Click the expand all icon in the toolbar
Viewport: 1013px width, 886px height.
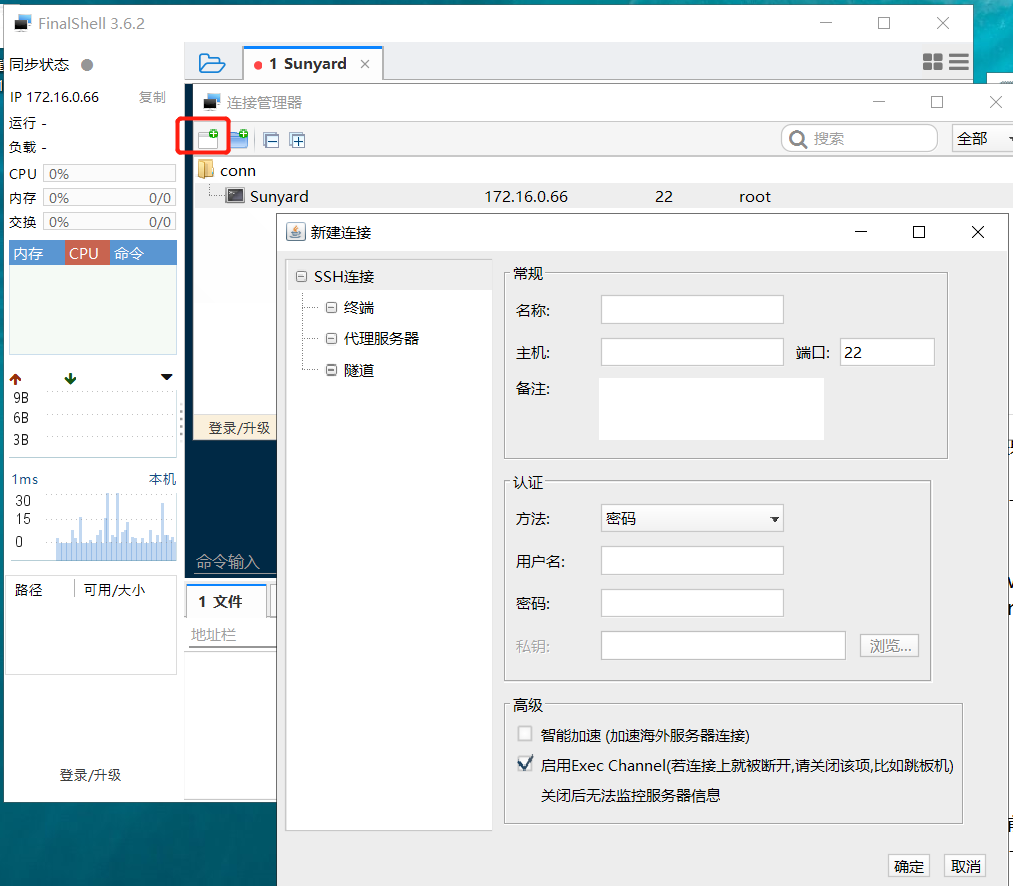(x=297, y=139)
